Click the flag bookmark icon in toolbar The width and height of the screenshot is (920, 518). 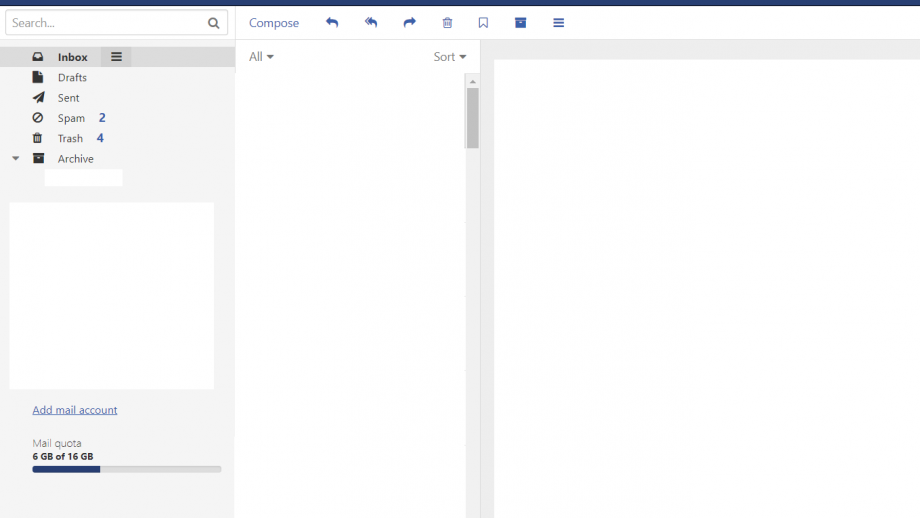point(483,22)
